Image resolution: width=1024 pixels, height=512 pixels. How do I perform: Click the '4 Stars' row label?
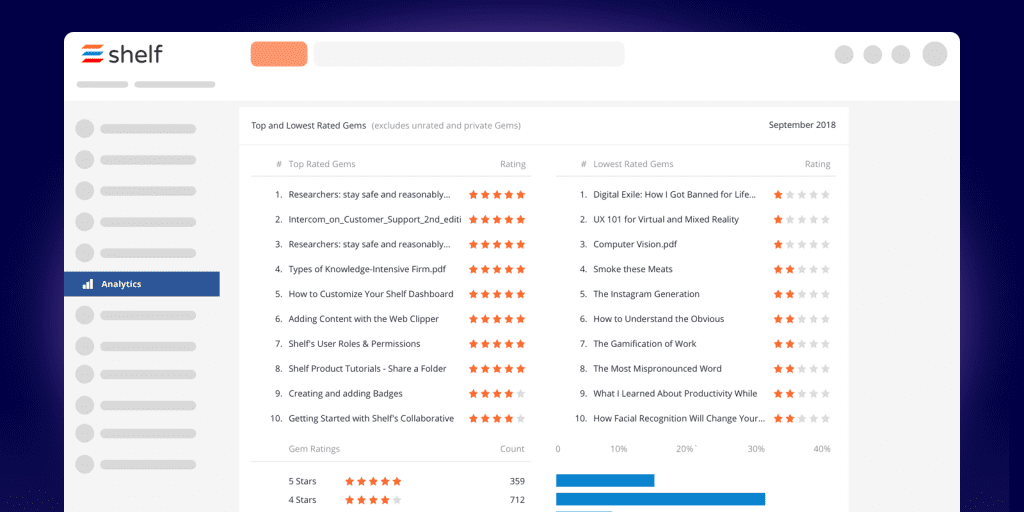(x=302, y=500)
